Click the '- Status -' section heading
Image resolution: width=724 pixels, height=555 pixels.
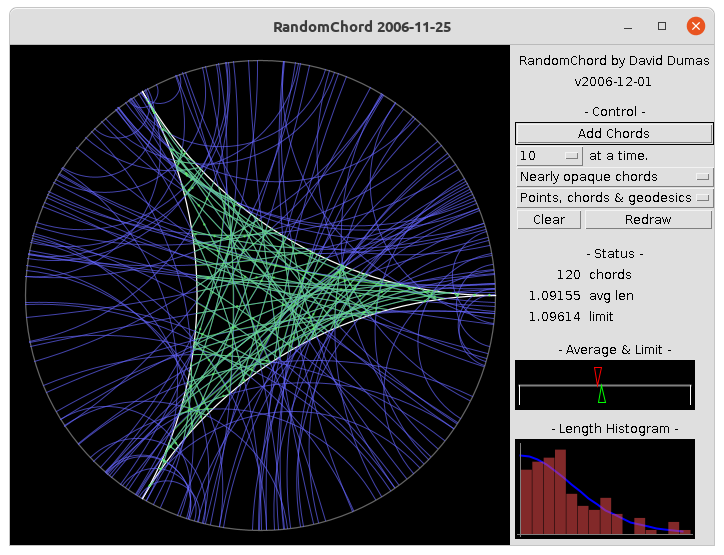(615, 254)
